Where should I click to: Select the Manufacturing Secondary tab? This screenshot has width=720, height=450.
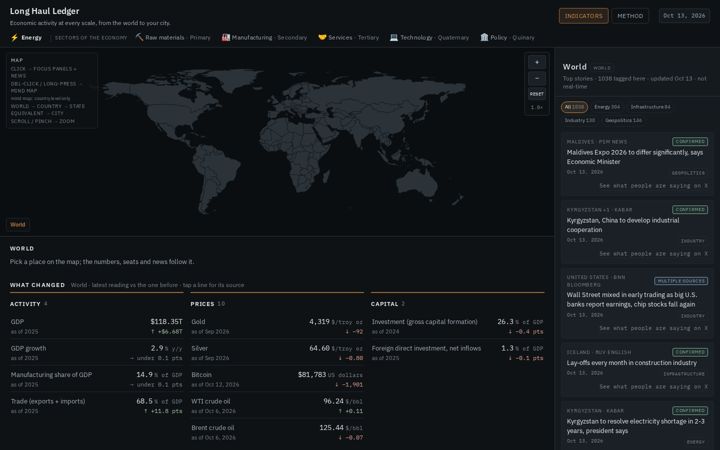[x=264, y=38]
